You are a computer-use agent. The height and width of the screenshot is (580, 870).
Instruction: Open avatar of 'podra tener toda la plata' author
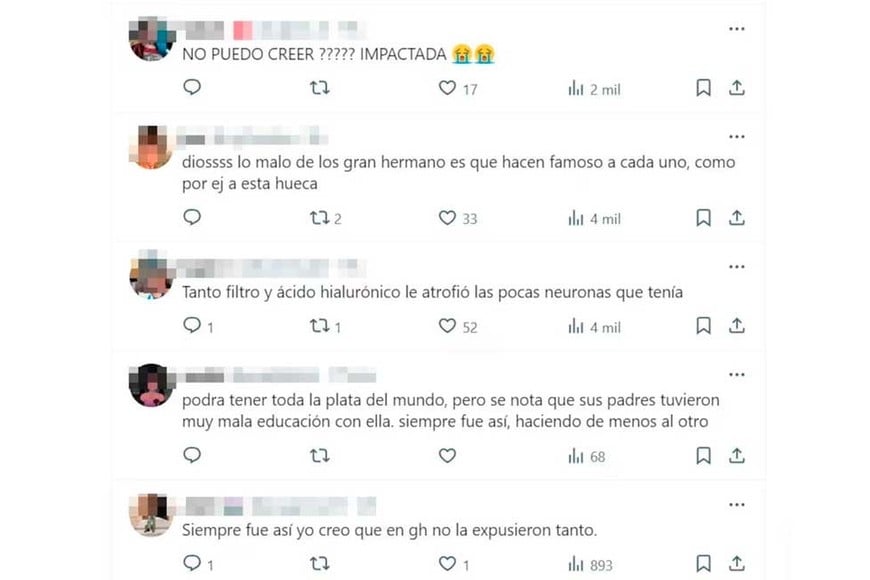pyautogui.click(x=151, y=385)
